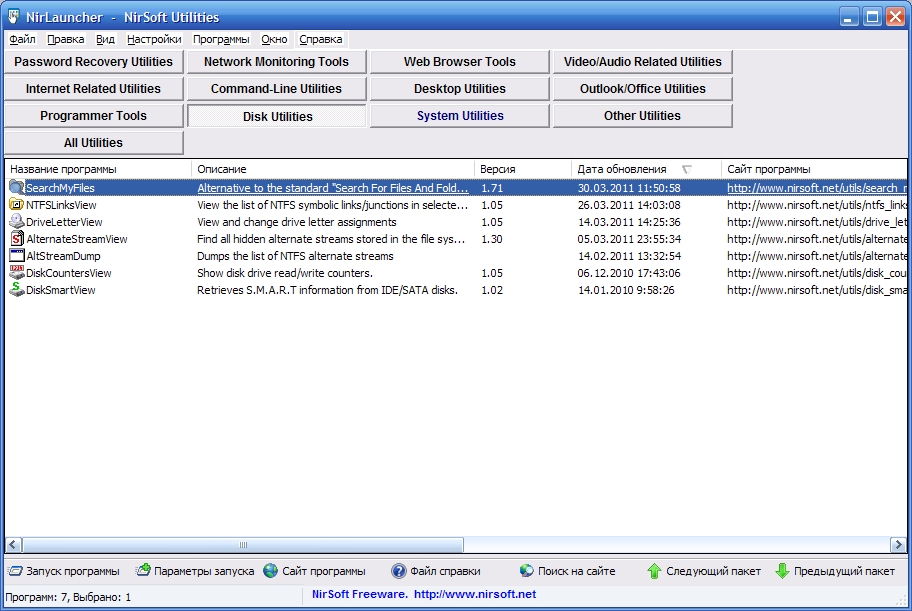Click the AltStreamDump window icon
Screen dimensions: 912x611
(x=17, y=255)
